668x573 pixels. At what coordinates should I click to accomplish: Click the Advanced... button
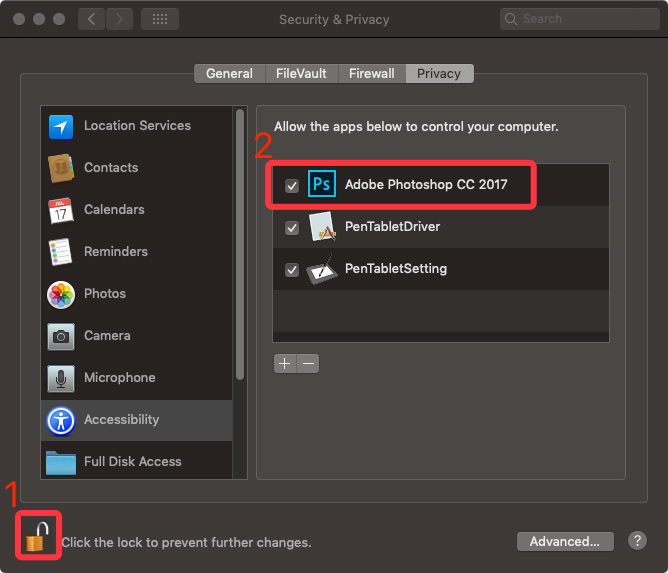565,541
